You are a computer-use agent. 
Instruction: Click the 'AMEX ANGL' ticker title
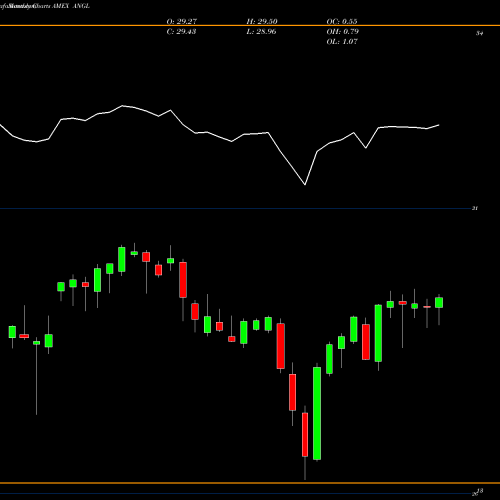click(x=71, y=6)
